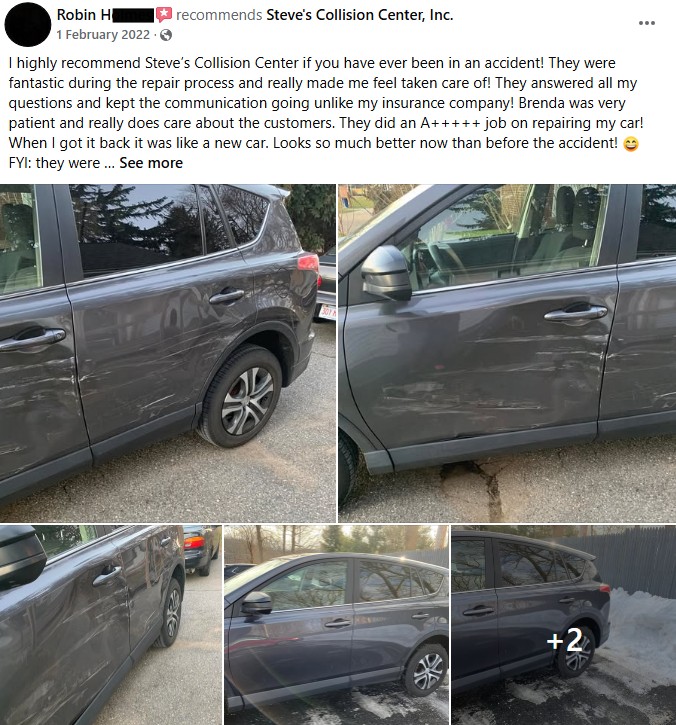The height and width of the screenshot is (725, 676).
Task: Open Steve's Collision Center, Inc. page link
Action: point(360,15)
